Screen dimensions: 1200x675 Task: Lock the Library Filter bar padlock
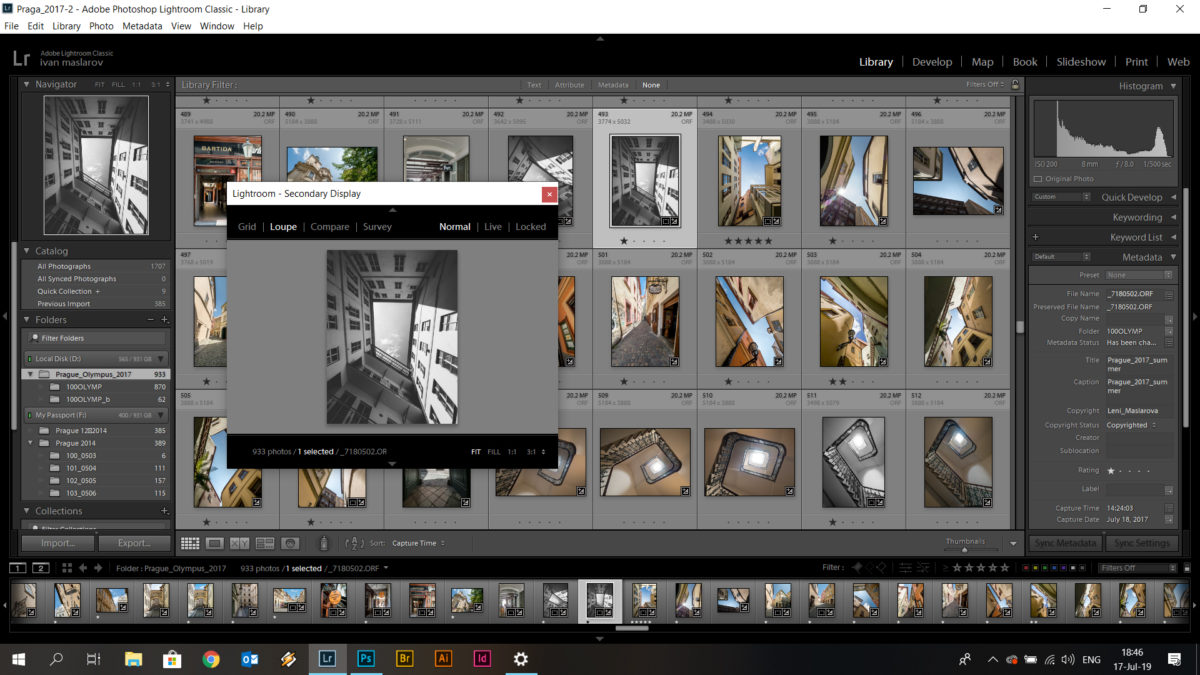pos(1015,85)
